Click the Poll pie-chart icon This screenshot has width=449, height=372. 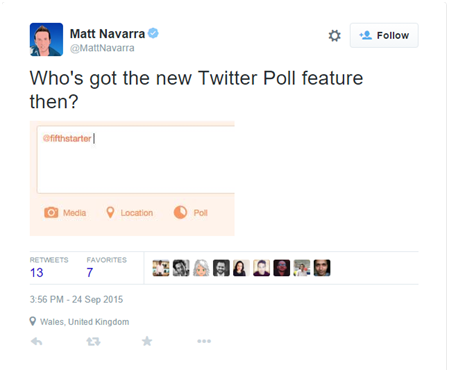(180, 212)
